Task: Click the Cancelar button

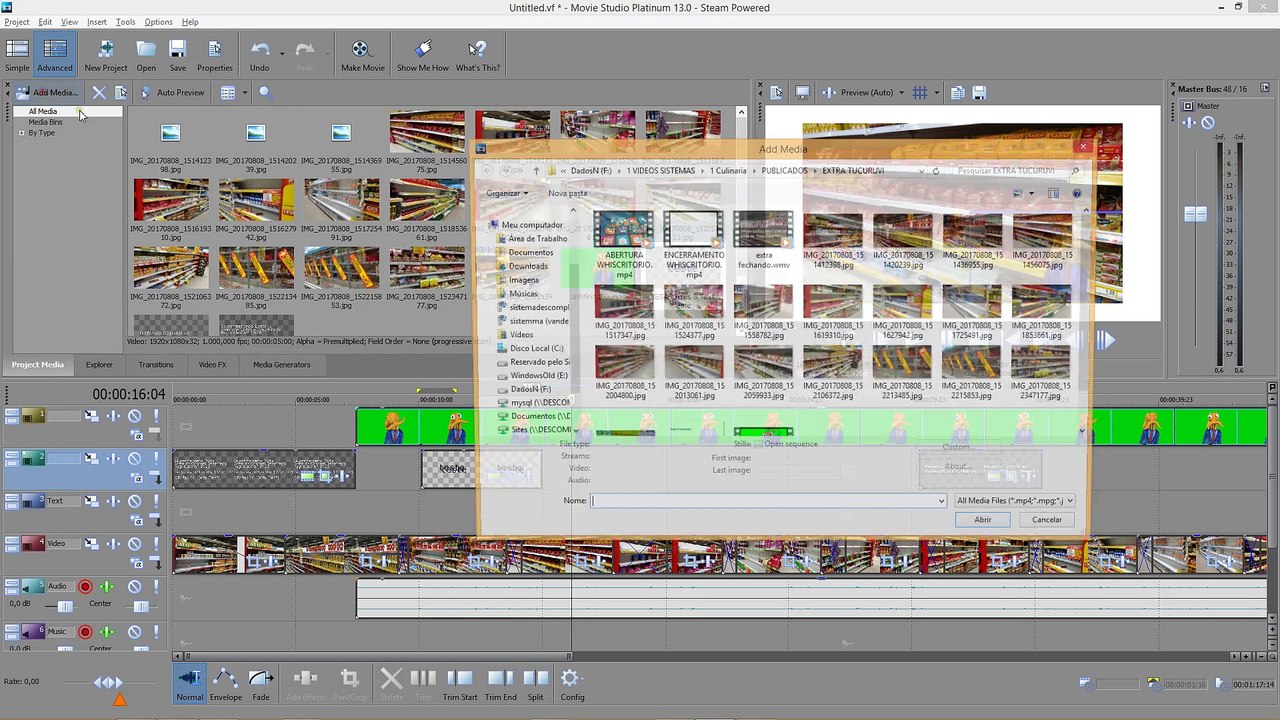Action: pos(1047,519)
